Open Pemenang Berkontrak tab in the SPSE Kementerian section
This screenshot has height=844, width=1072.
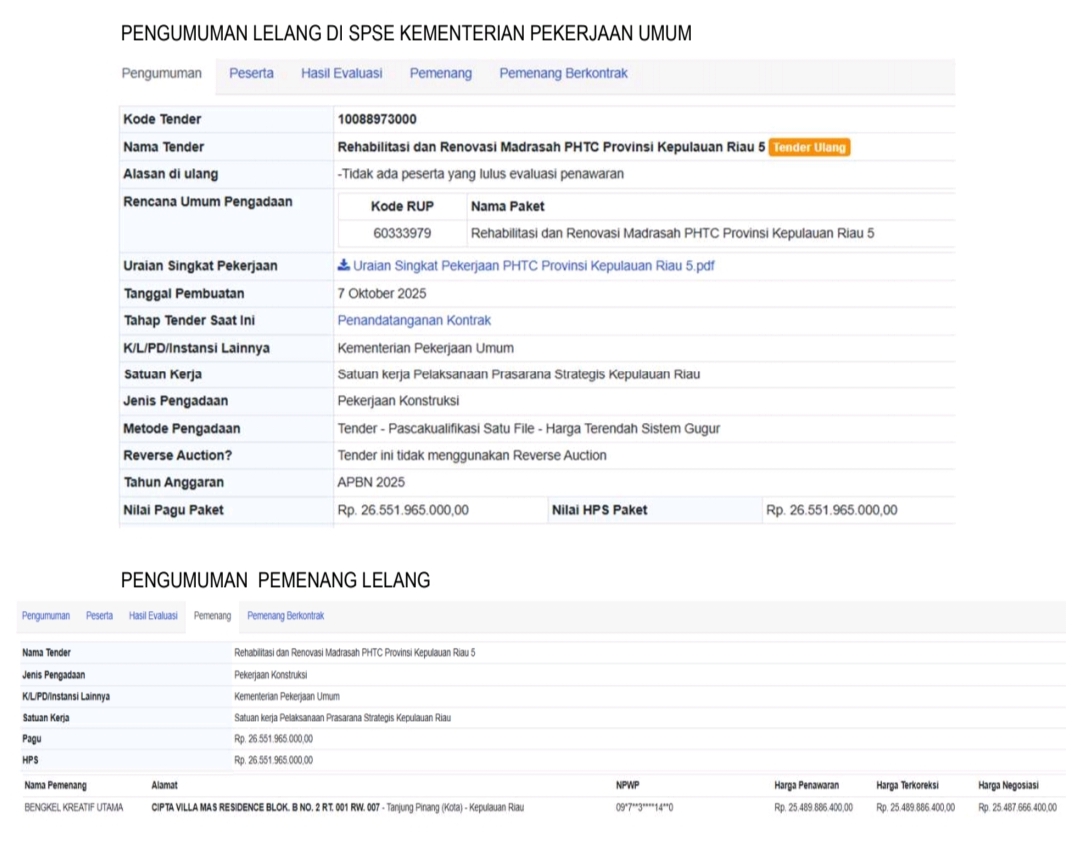(x=563, y=73)
